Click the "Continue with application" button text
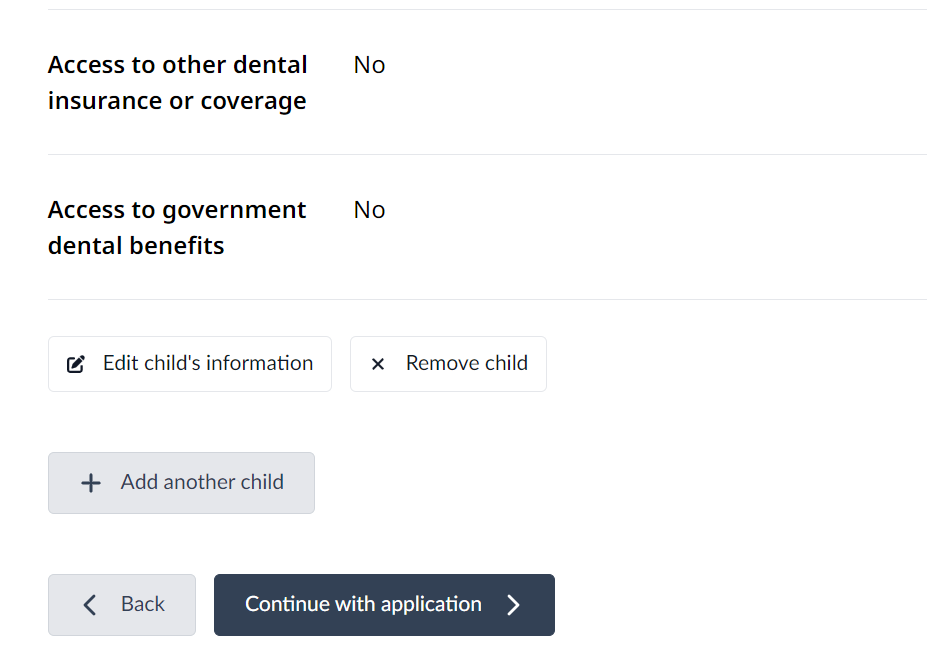This screenshot has width=927, height=660. tap(363, 604)
